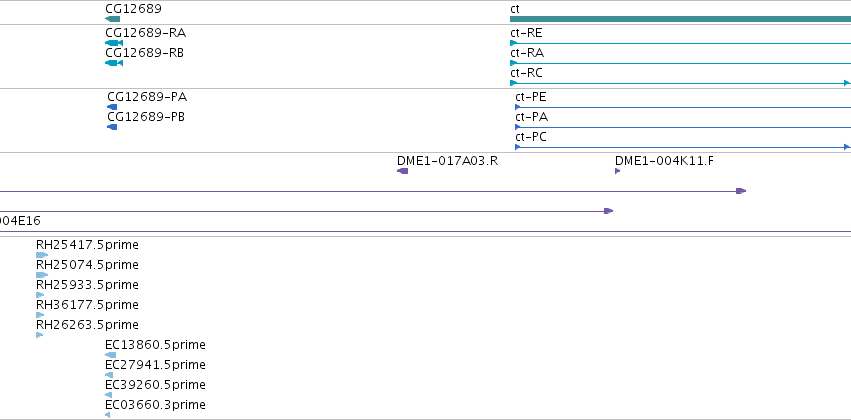Click the EC39260.5prime EST glyph

tap(109, 395)
